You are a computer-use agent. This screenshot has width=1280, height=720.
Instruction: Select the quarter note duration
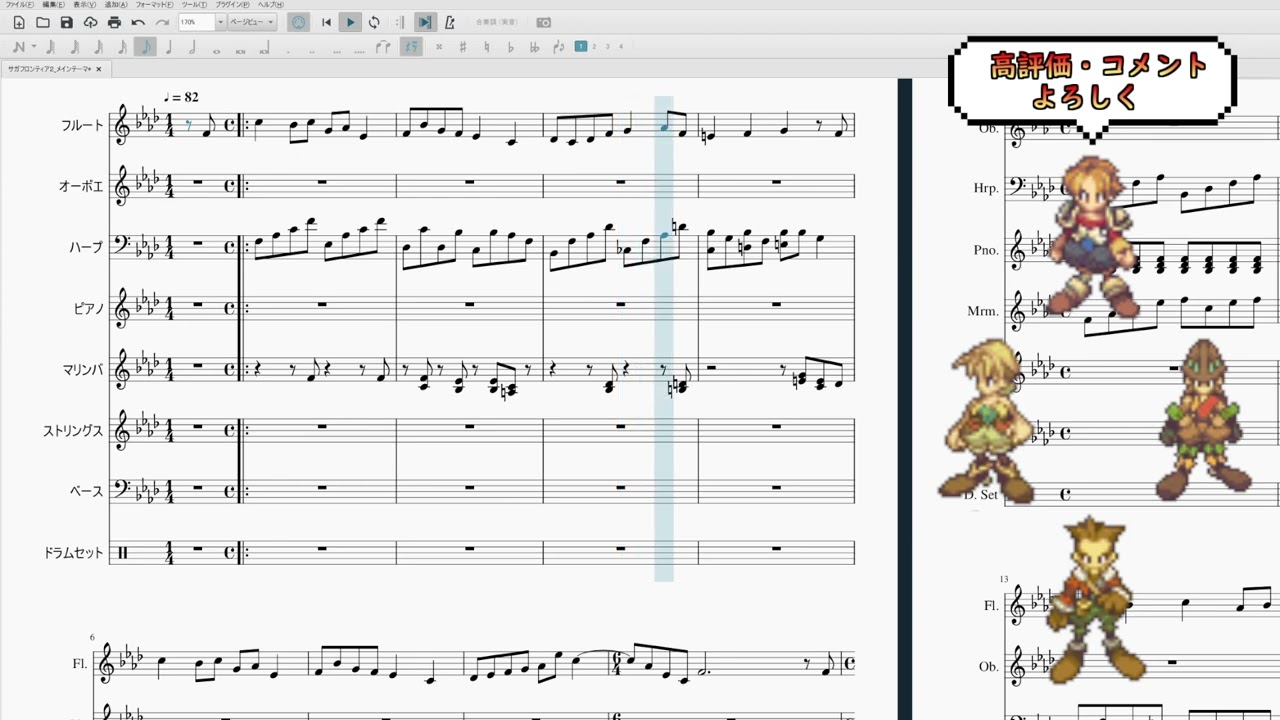point(168,46)
